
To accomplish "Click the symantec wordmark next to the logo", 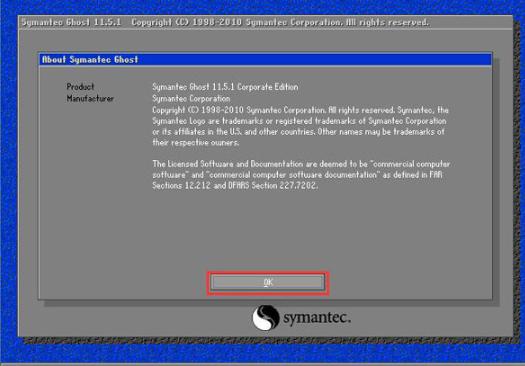I will tap(317, 317).
